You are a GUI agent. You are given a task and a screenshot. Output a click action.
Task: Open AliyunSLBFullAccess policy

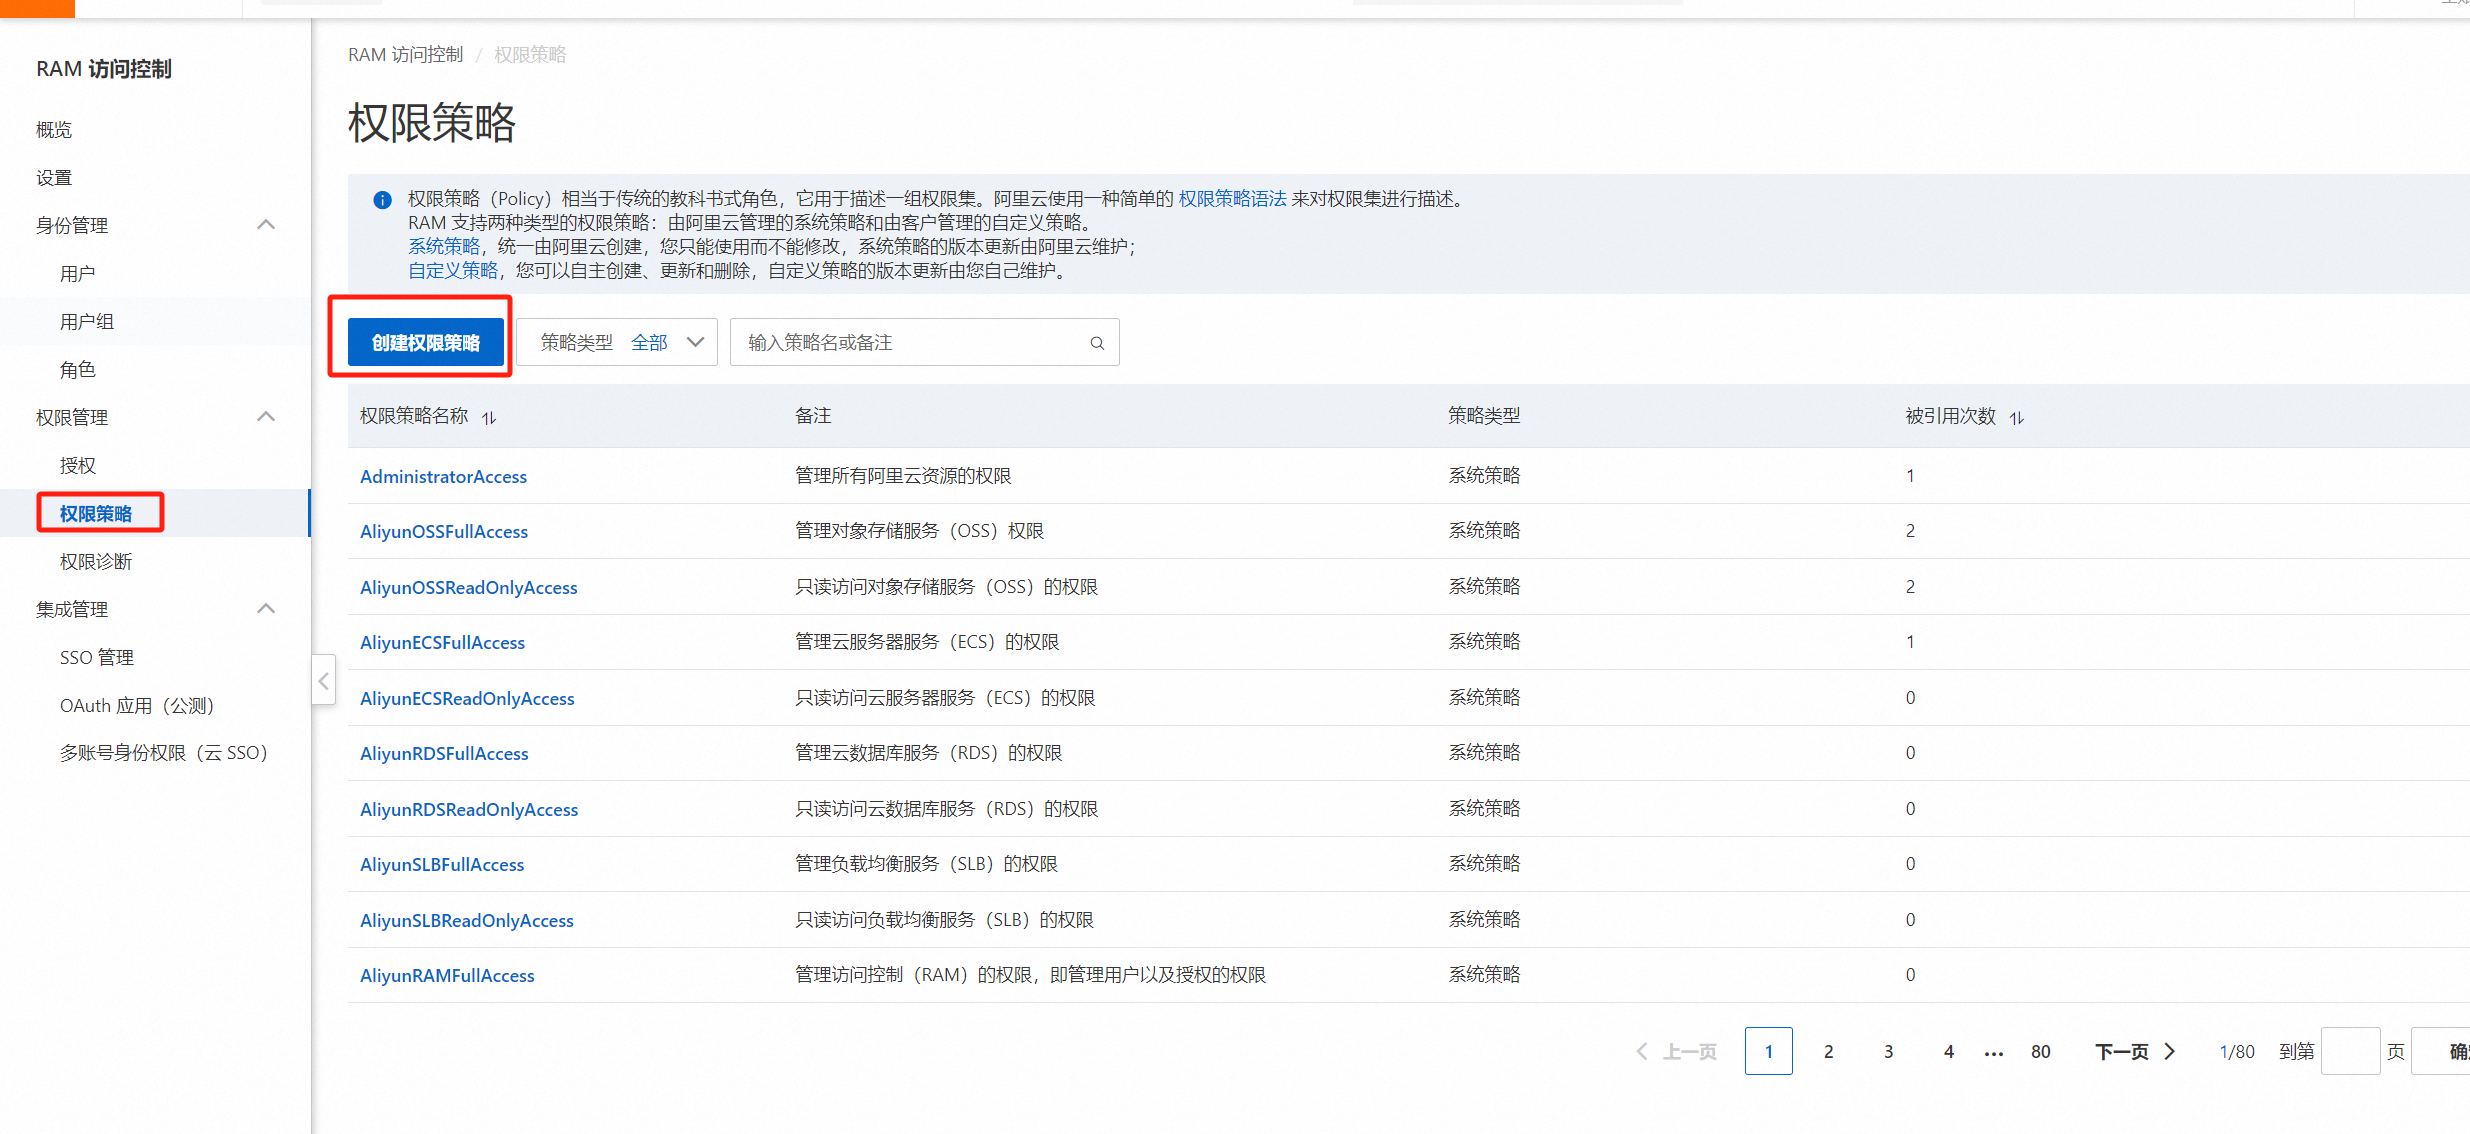(x=442, y=865)
